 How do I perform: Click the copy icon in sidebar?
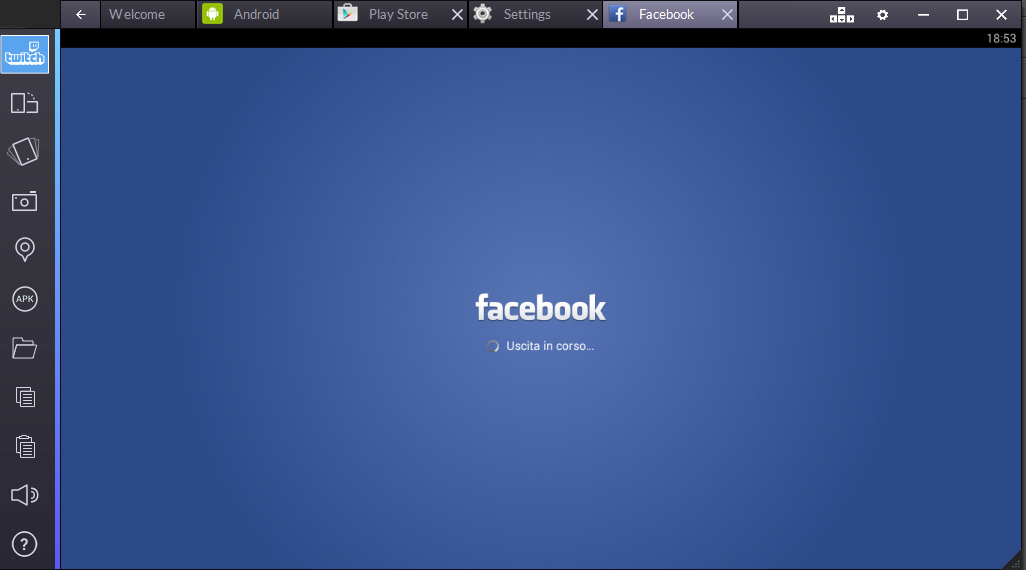25,397
